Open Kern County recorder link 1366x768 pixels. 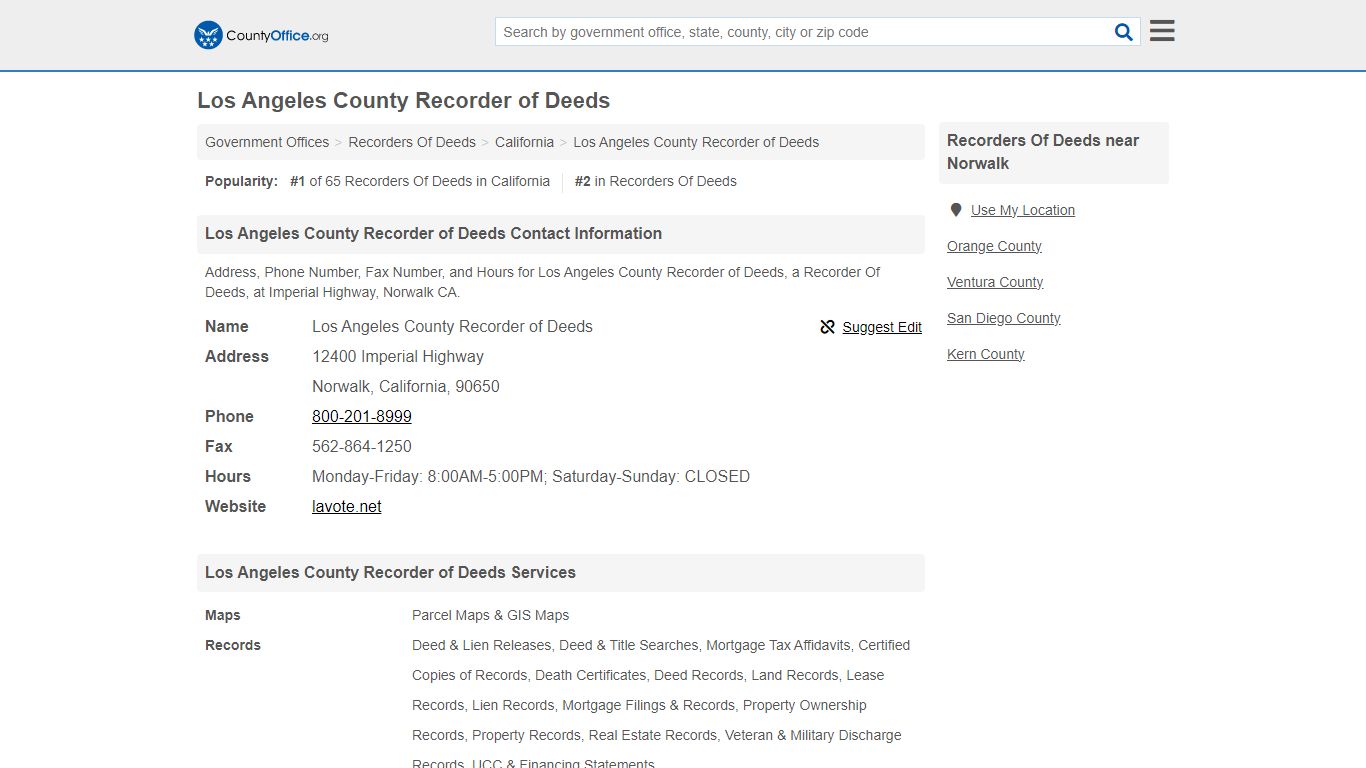tap(986, 354)
